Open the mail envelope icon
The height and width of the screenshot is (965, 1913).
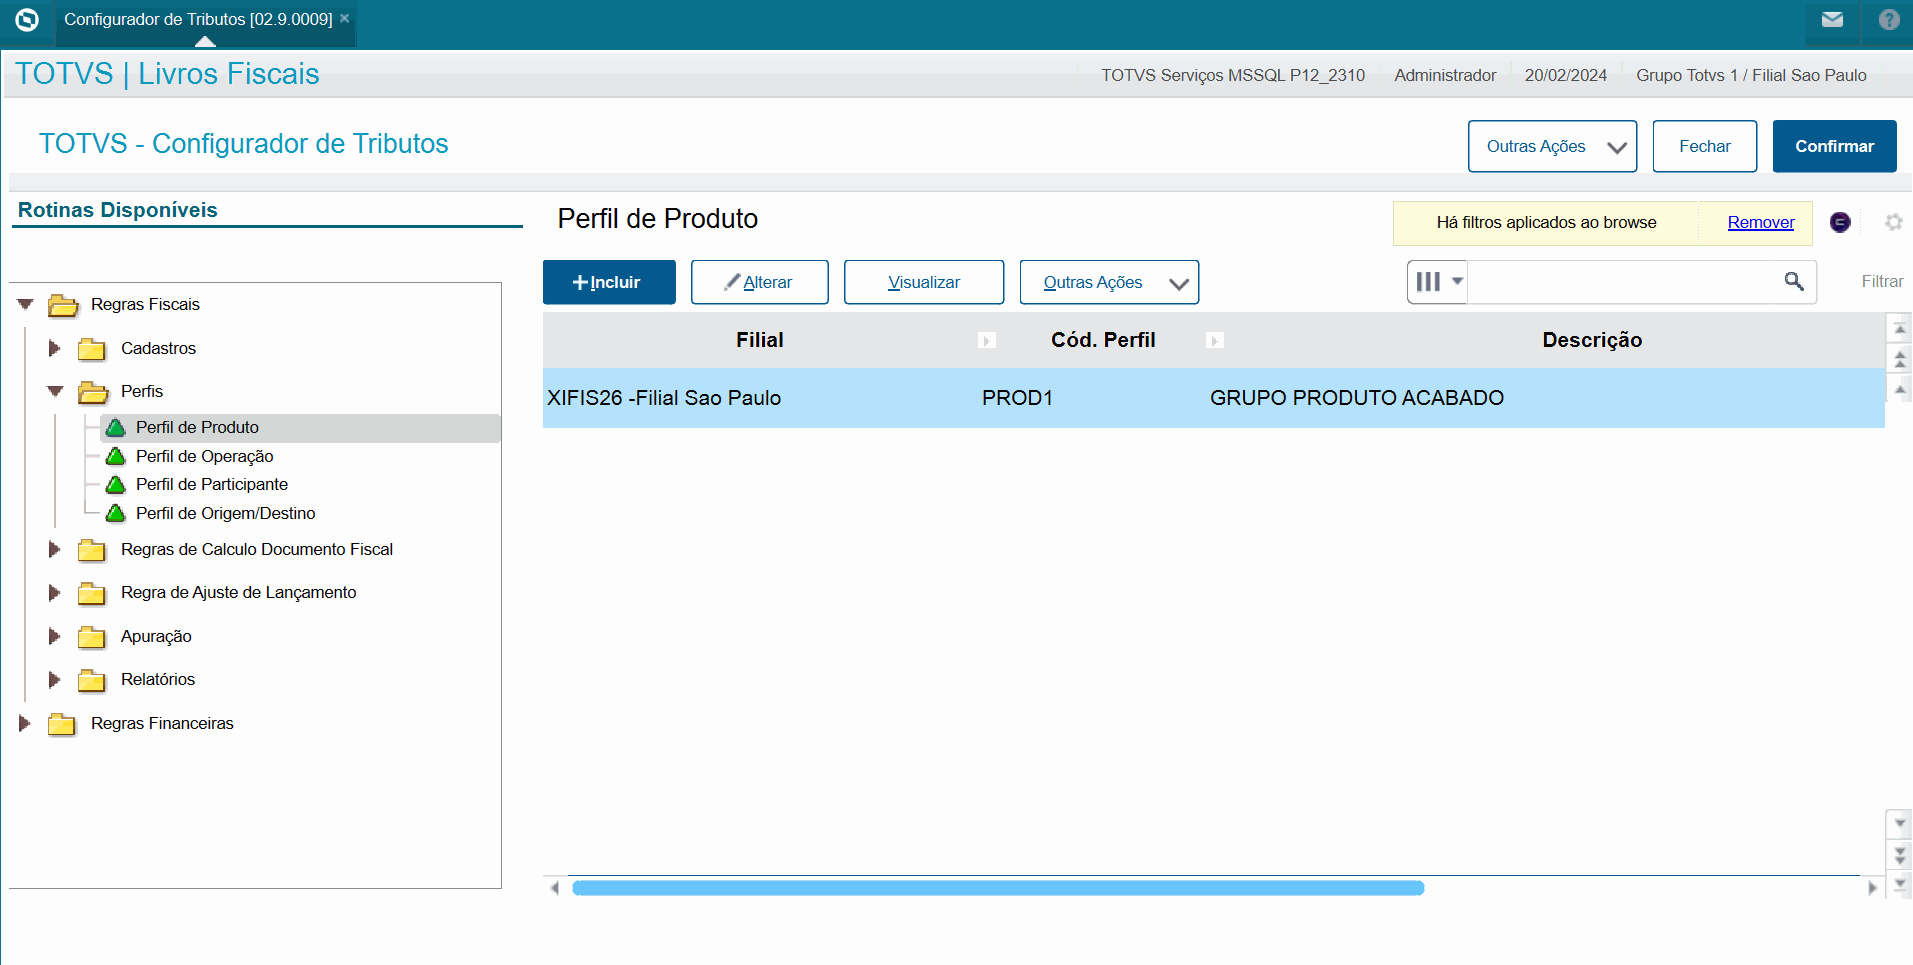[x=1832, y=19]
